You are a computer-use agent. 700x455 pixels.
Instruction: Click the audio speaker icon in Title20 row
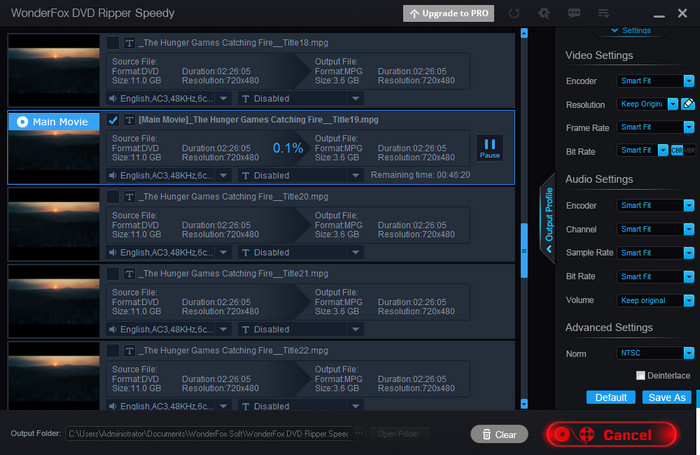[x=113, y=252]
